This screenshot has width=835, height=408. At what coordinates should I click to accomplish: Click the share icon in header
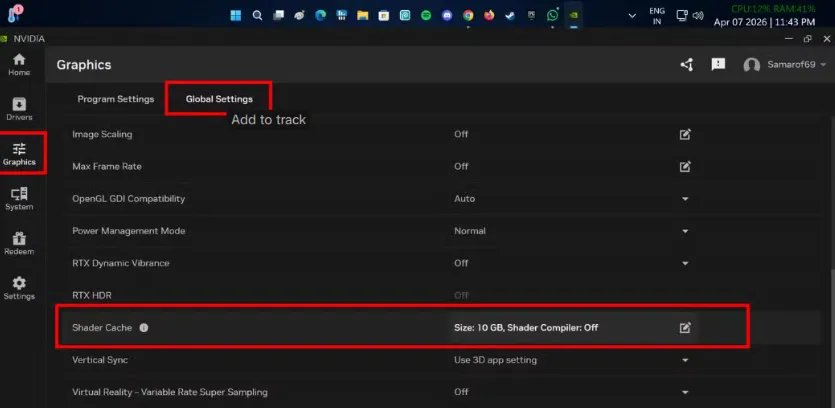pyautogui.click(x=687, y=65)
